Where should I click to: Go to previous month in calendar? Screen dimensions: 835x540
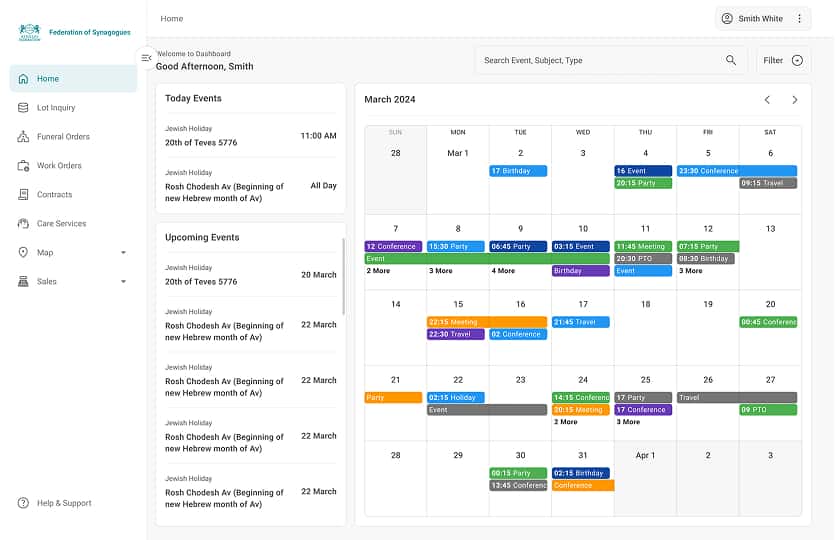click(x=767, y=100)
